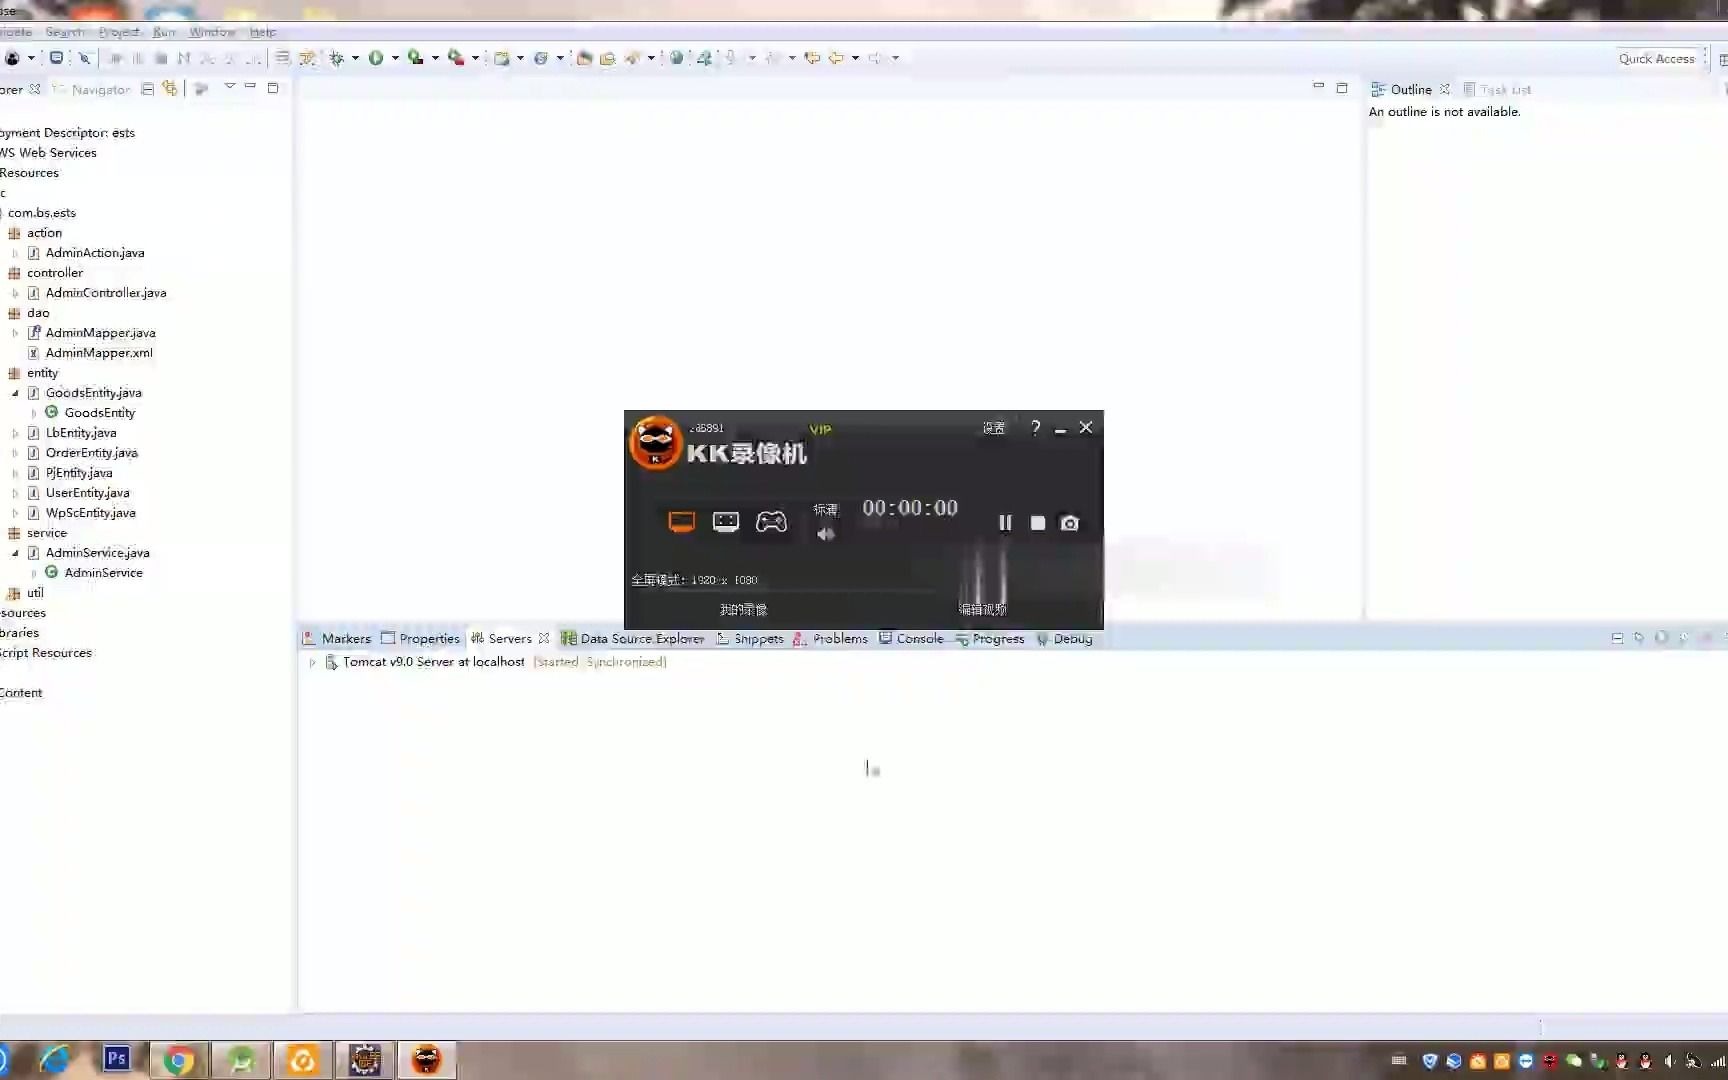Open the Search menu
This screenshot has width=1728, height=1080.
(x=64, y=32)
